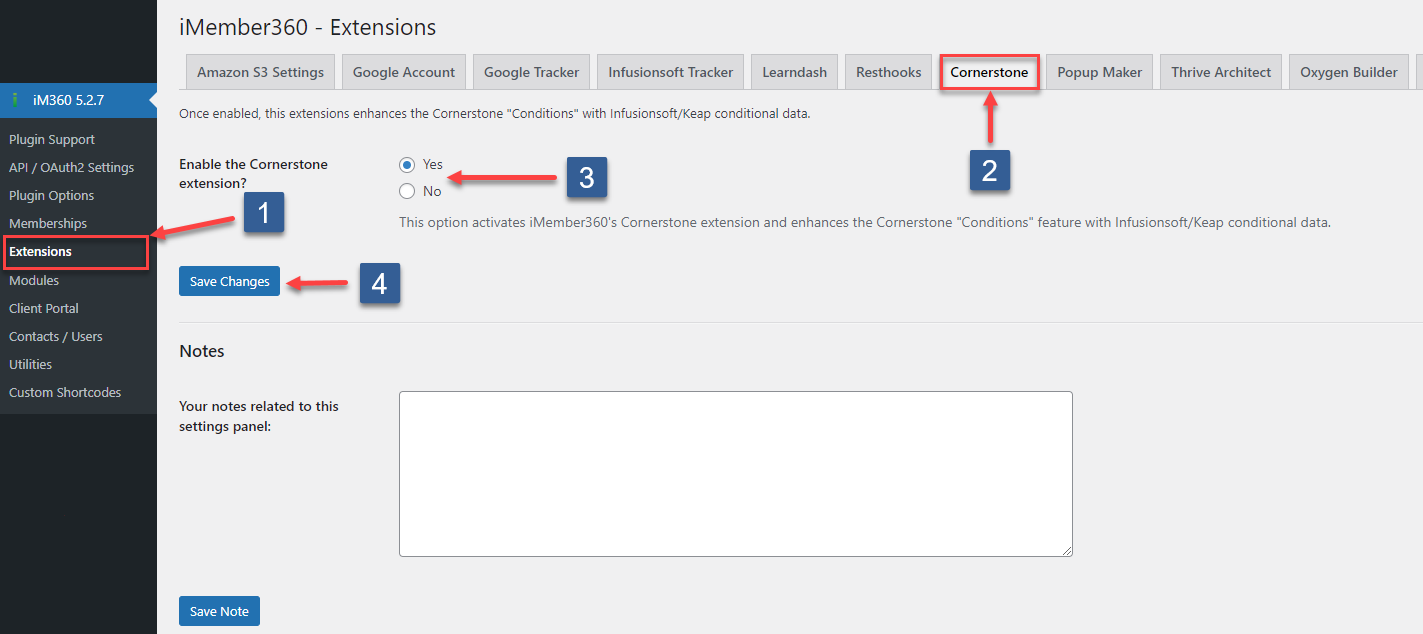Screen dimensions: 1423x634
Task: Open the Google Account tab
Action: coord(403,71)
